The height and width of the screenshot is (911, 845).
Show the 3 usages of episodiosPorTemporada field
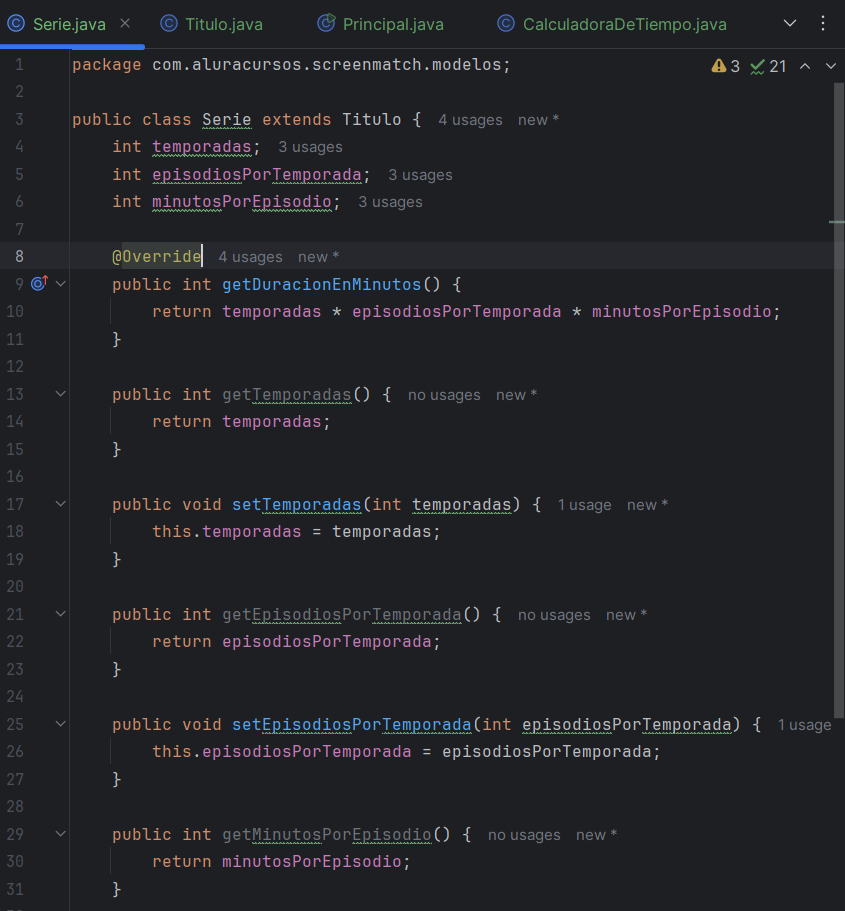pyautogui.click(x=420, y=175)
